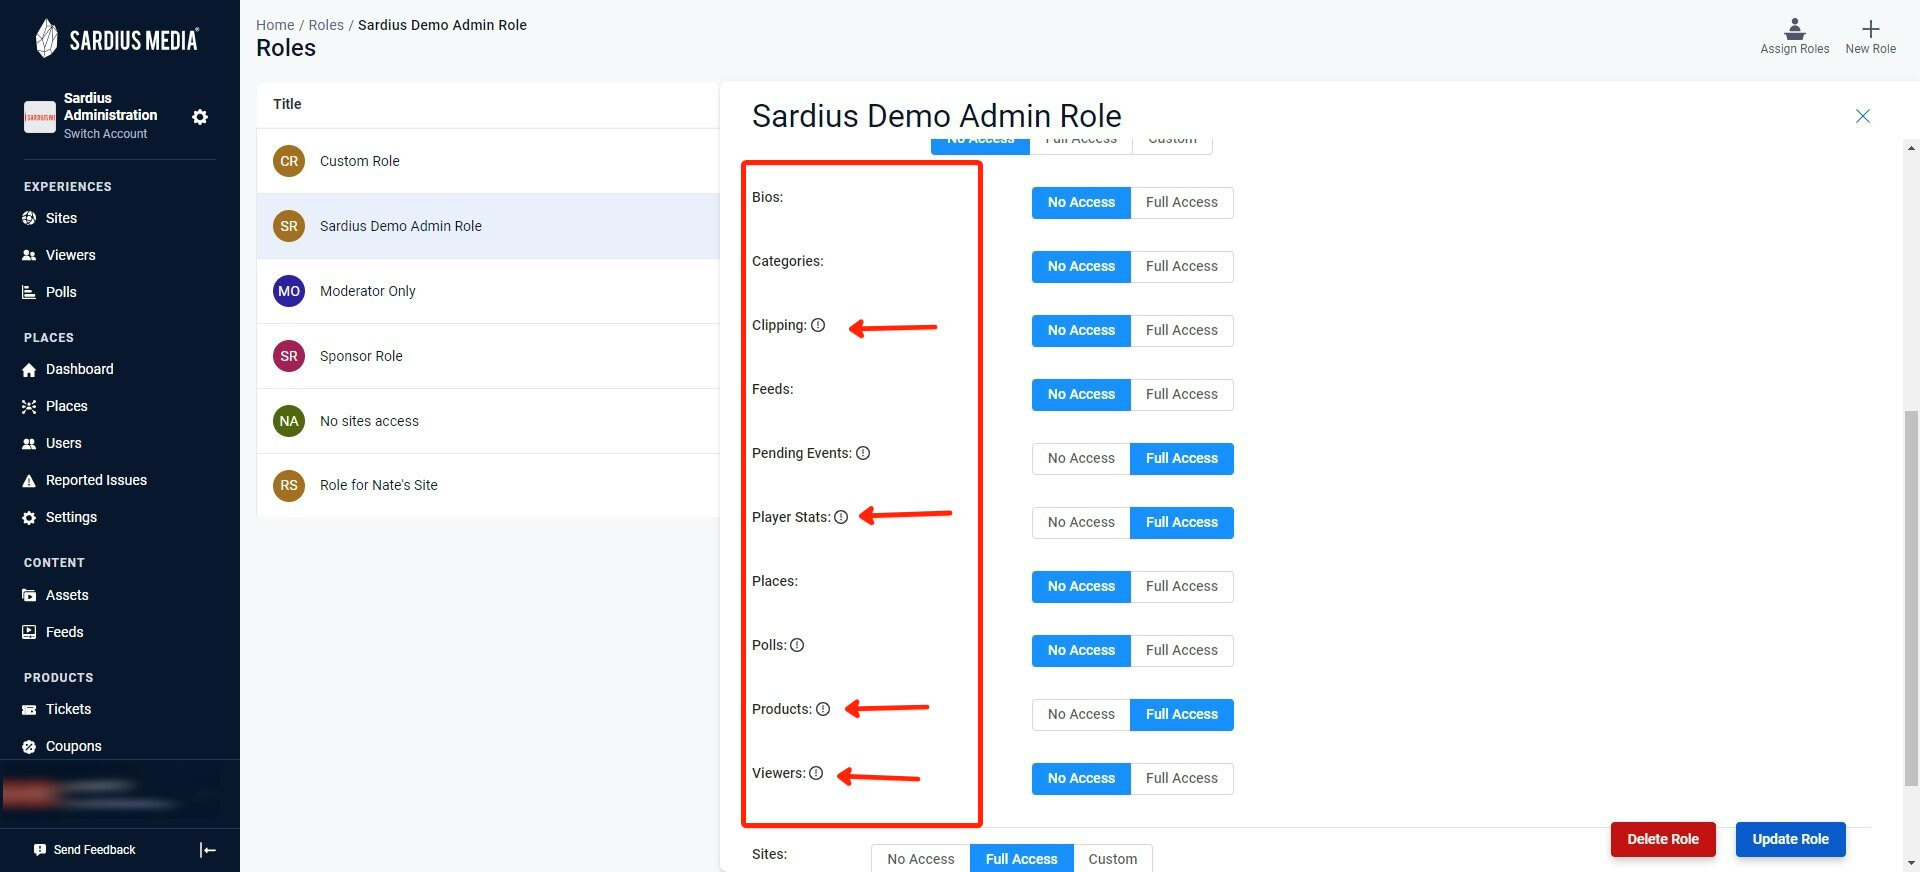Click the Products info icon
The height and width of the screenshot is (872, 1920).
(823, 709)
